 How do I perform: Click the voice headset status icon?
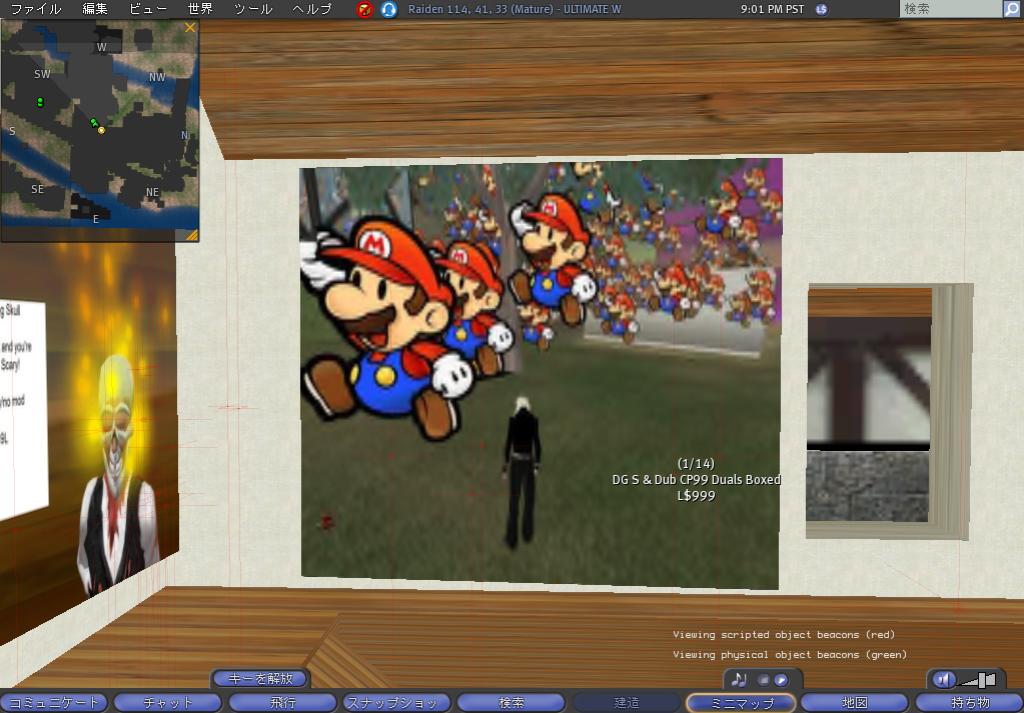pyautogui.click(x=389, y=9)
